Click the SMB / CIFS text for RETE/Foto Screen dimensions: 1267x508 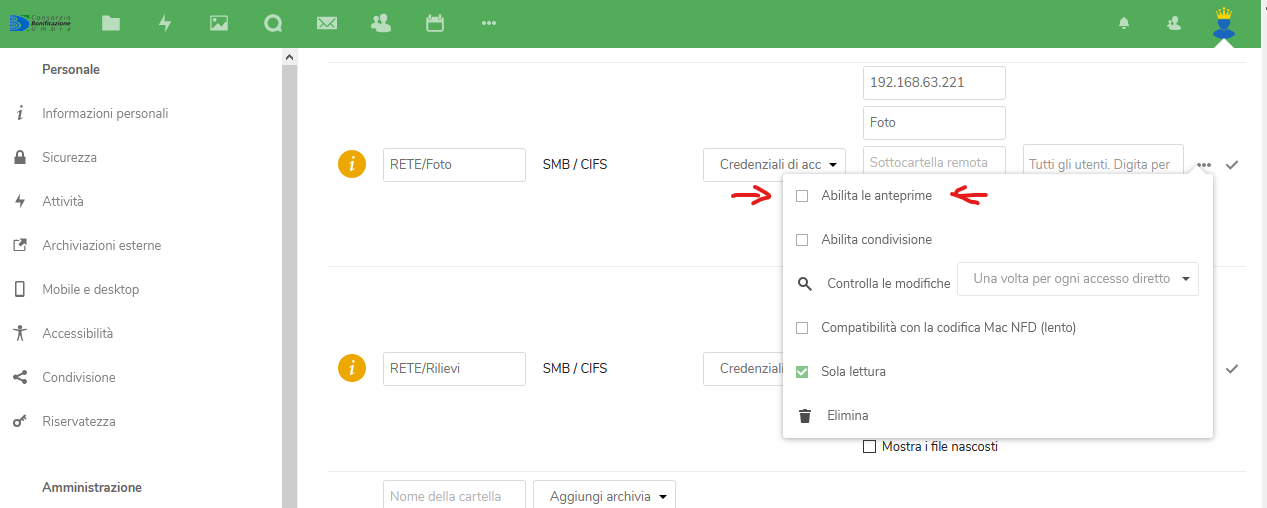coord(575,165)
